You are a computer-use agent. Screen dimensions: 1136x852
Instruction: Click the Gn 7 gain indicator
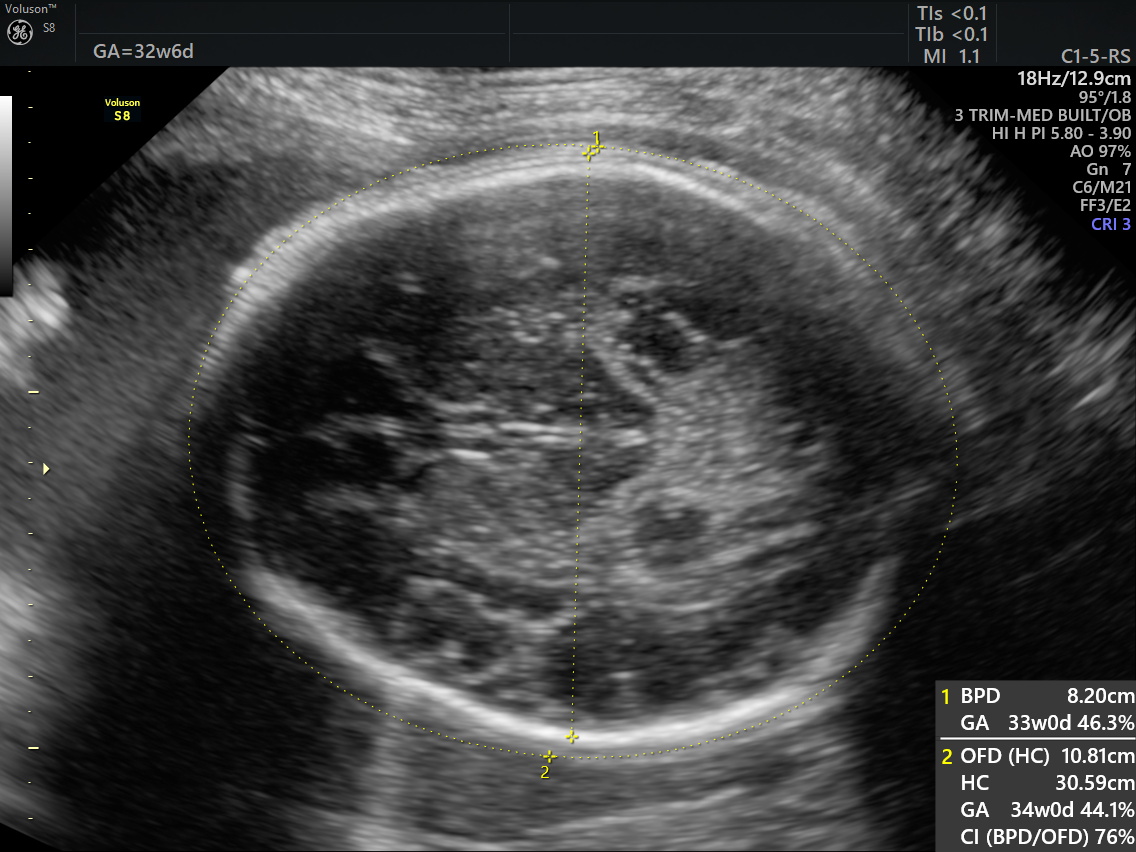point(1108,170)
